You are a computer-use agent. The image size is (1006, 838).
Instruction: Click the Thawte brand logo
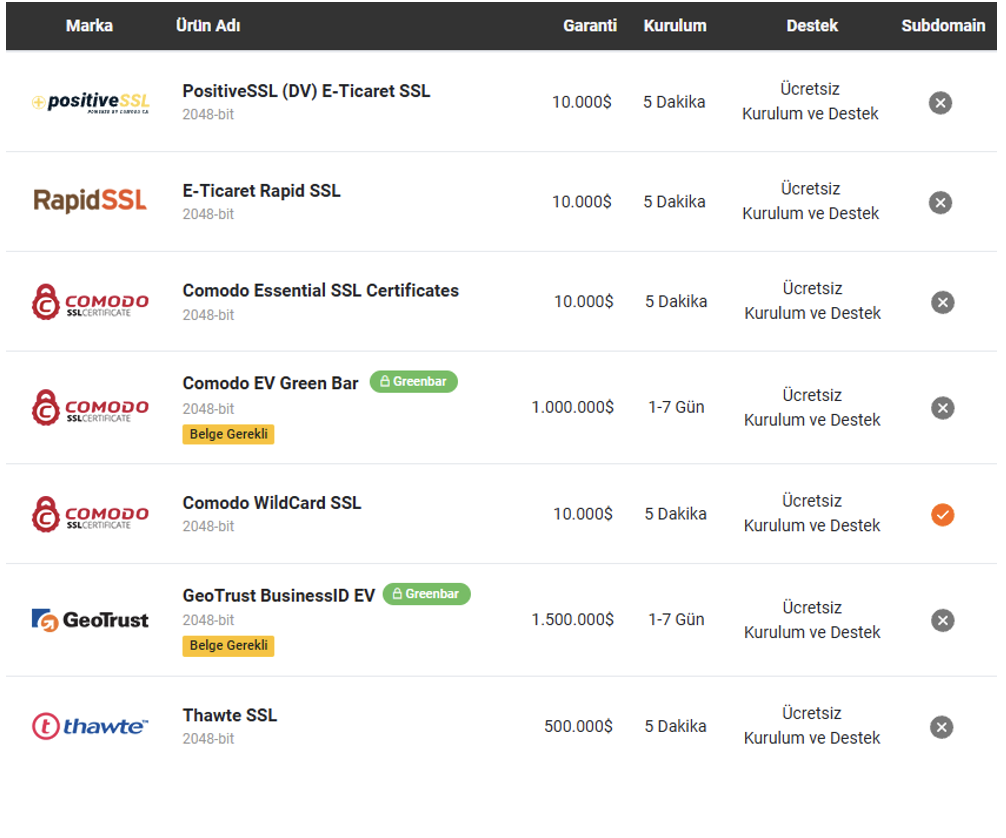point(90,726)
